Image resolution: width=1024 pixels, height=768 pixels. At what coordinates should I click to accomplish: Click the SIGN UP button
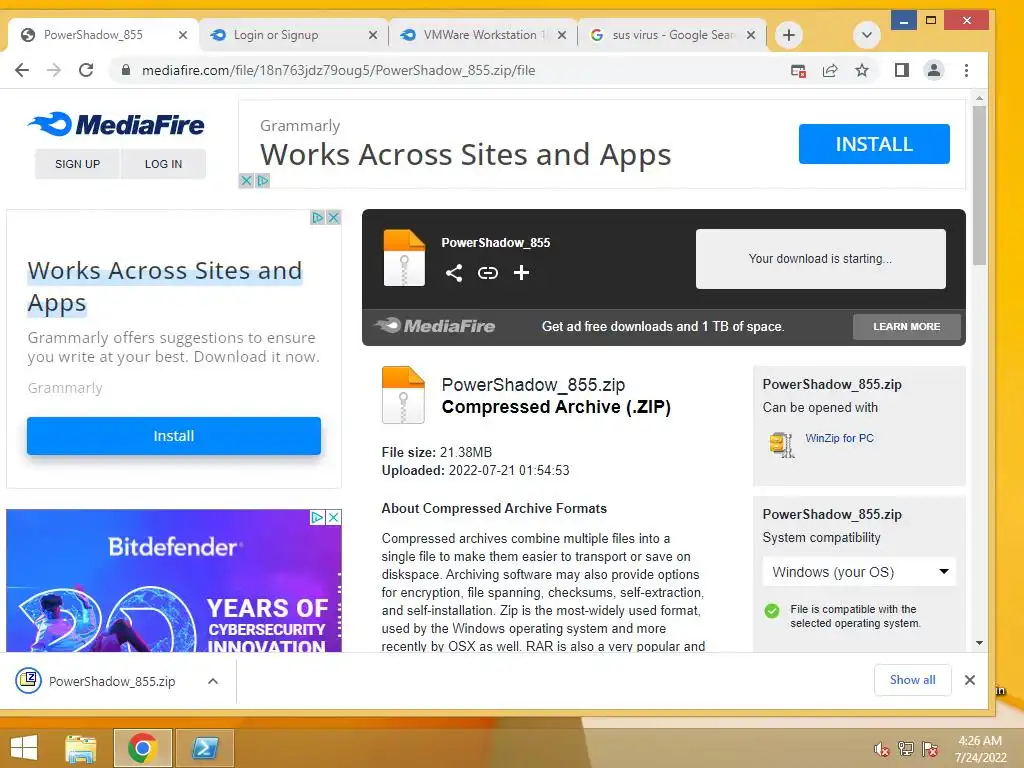click(78, 164)
